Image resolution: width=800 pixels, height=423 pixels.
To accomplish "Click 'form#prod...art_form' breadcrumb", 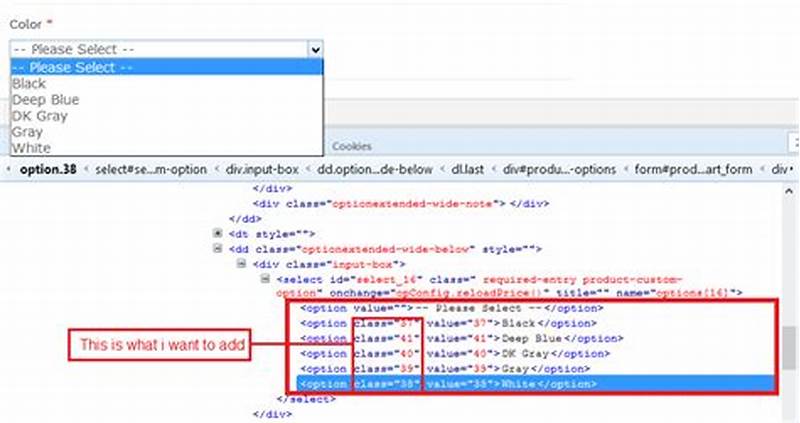I will pos(693,169).
